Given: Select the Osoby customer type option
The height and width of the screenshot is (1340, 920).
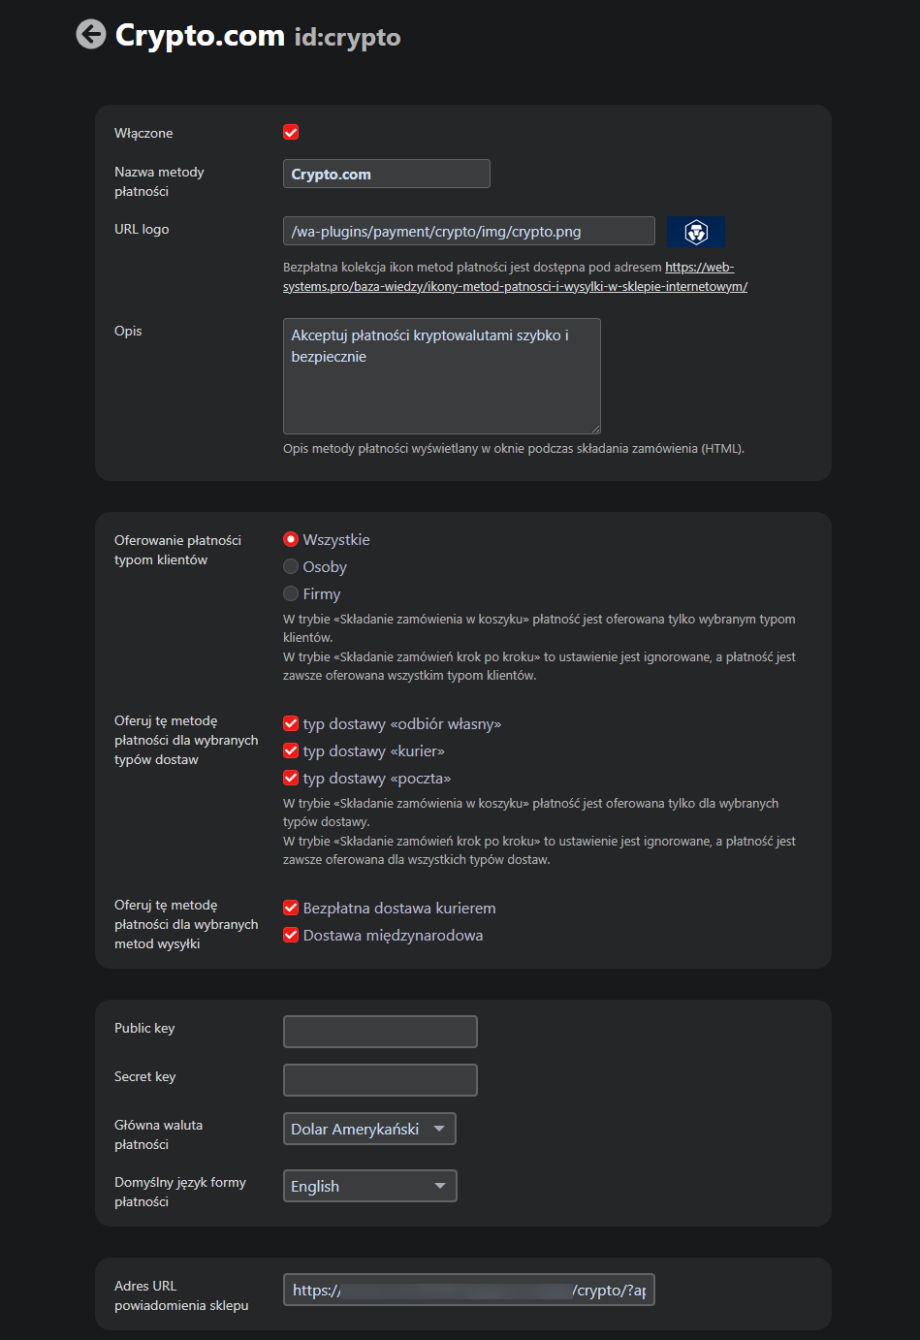Looking at the screenshot, I should pos(291,567).
